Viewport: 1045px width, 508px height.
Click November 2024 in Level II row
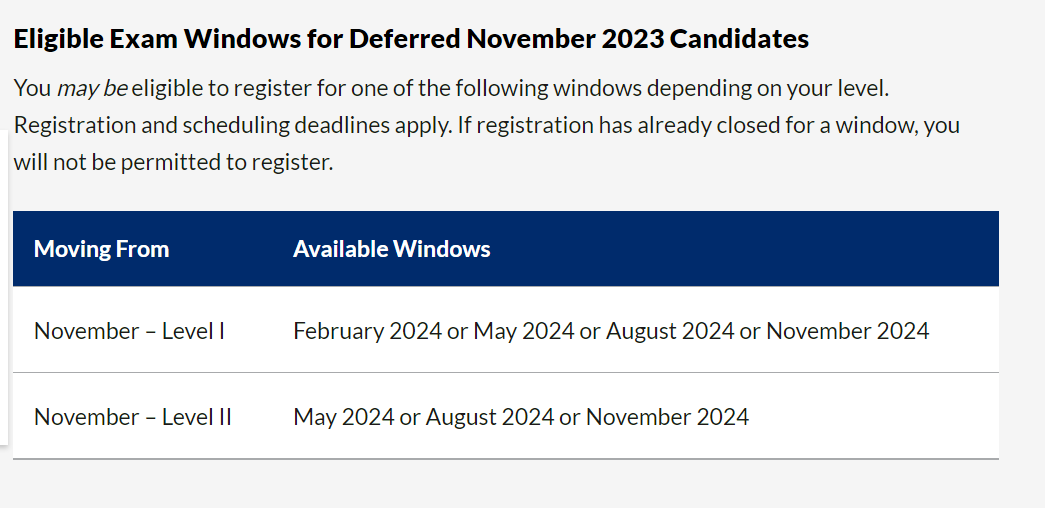[667, 417]
